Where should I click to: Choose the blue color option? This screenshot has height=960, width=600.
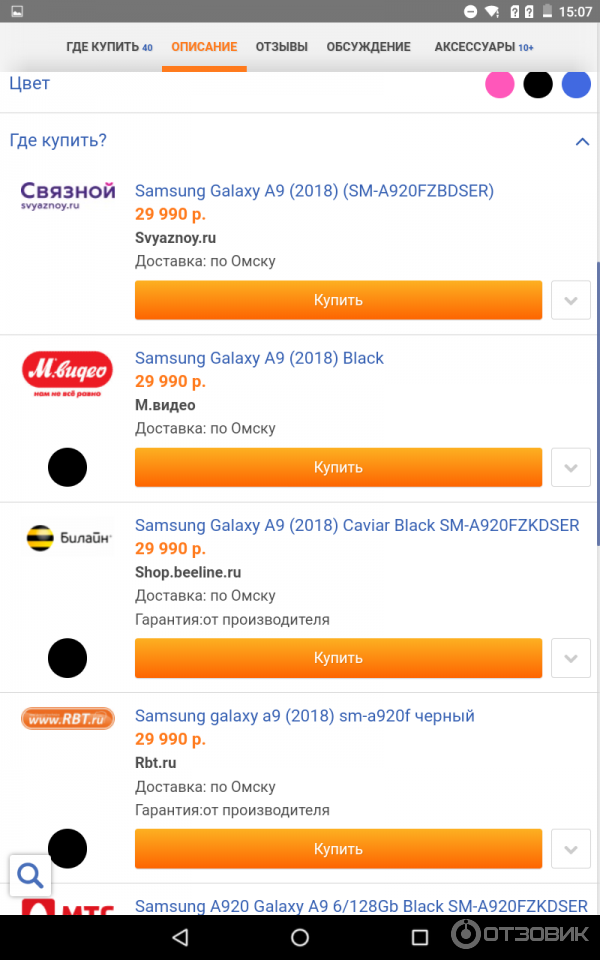point(576,84)
